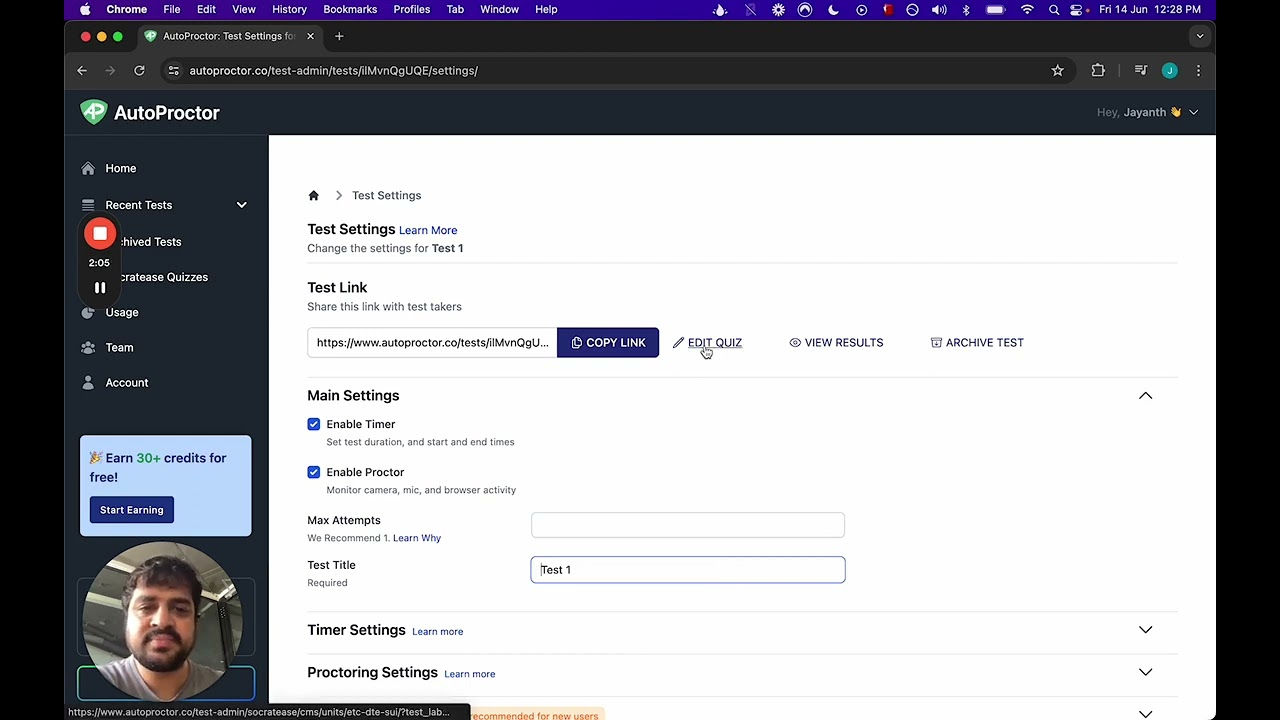Click the AutoProctor logo
The height and width of the screenshot is (720, 1280).
150,112
